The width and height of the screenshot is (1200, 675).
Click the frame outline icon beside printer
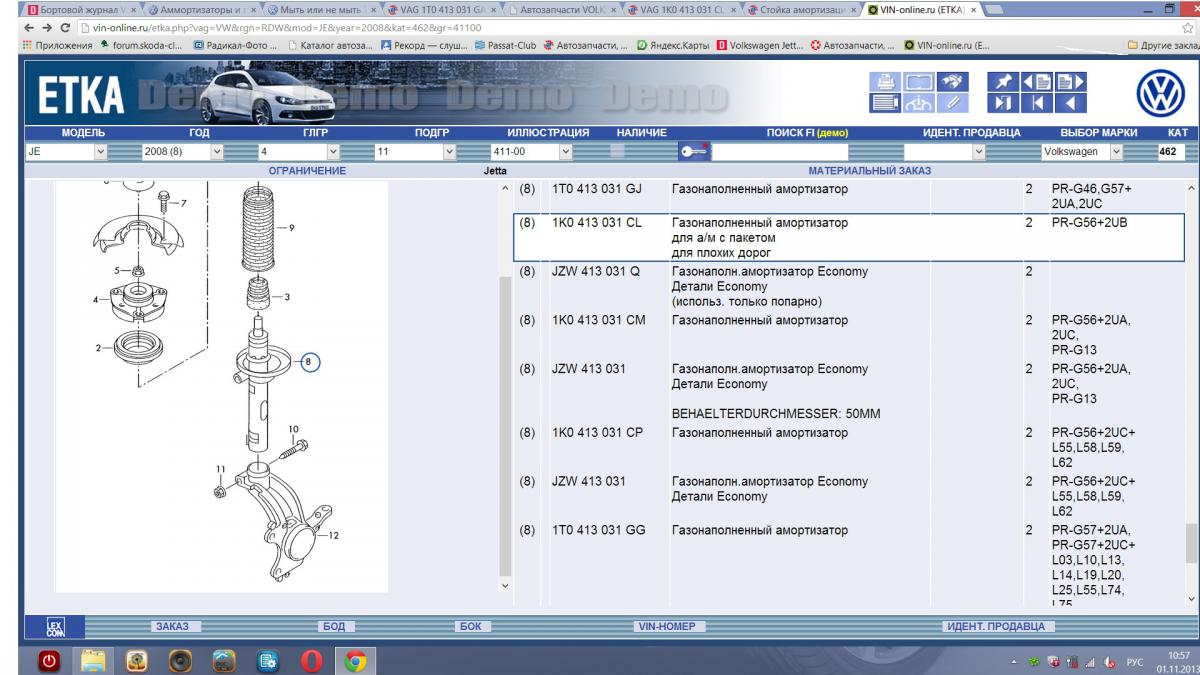[x=919, y=82]
